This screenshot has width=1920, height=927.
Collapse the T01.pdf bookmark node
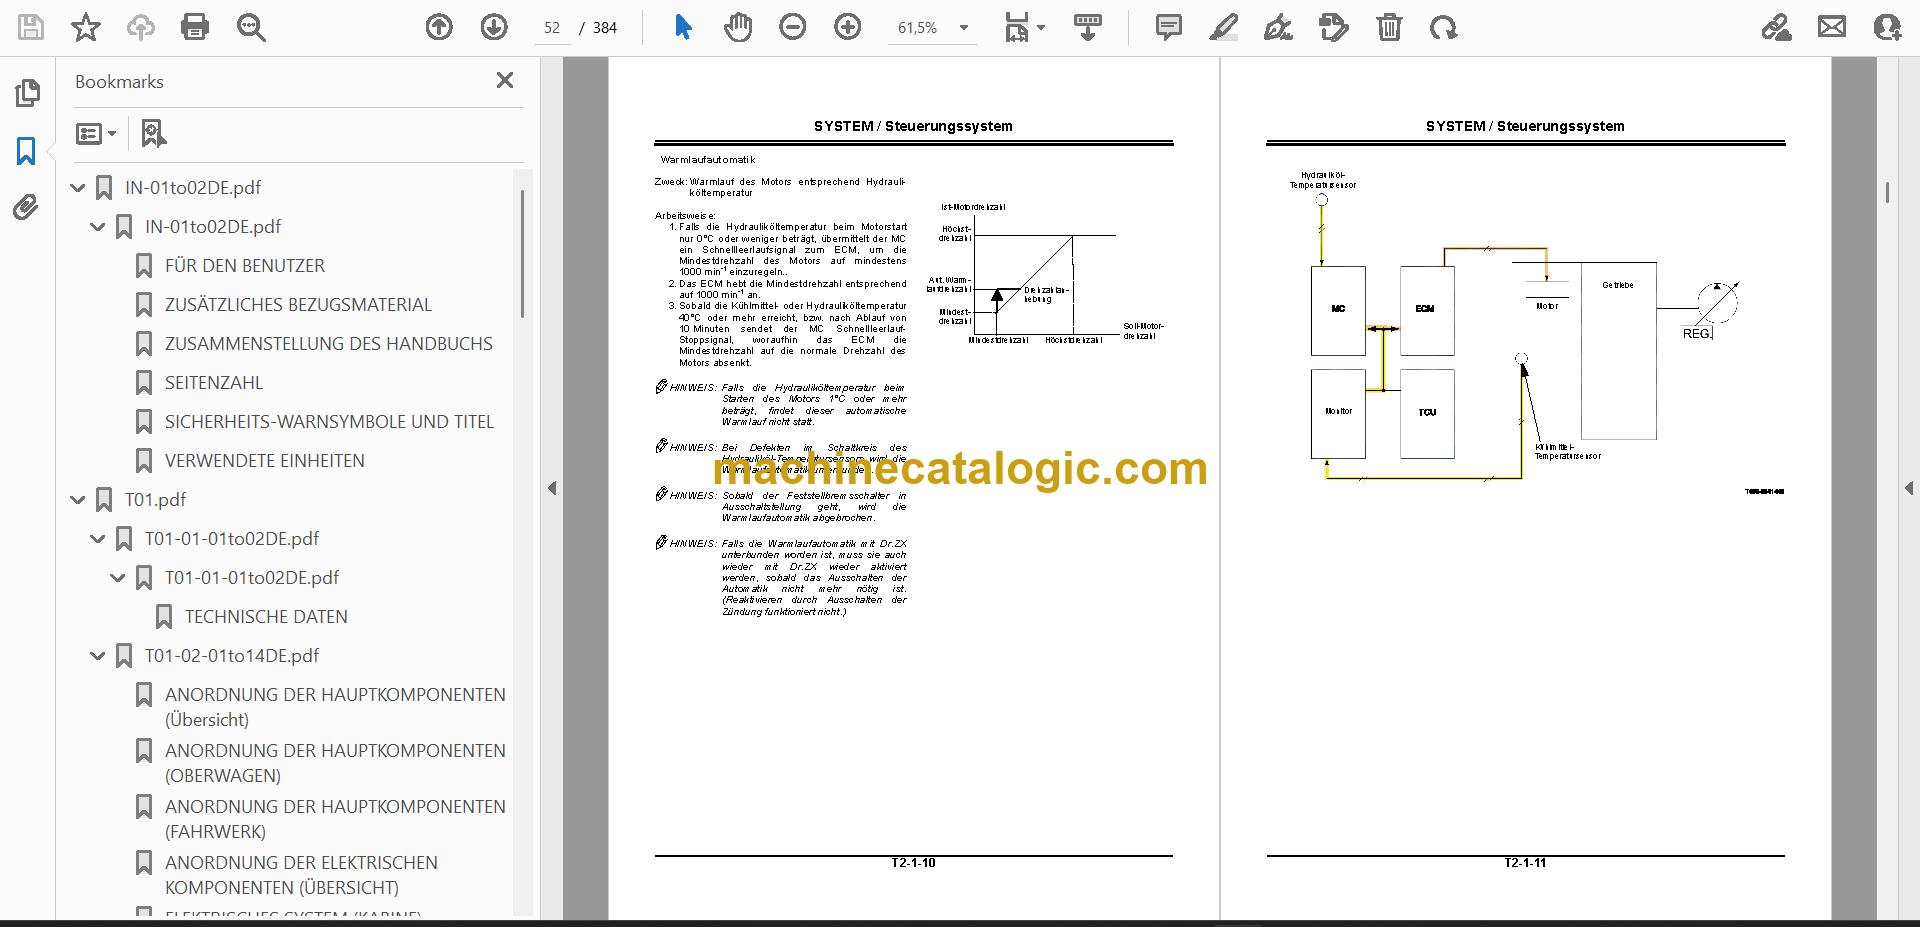(x=78, y=499)
